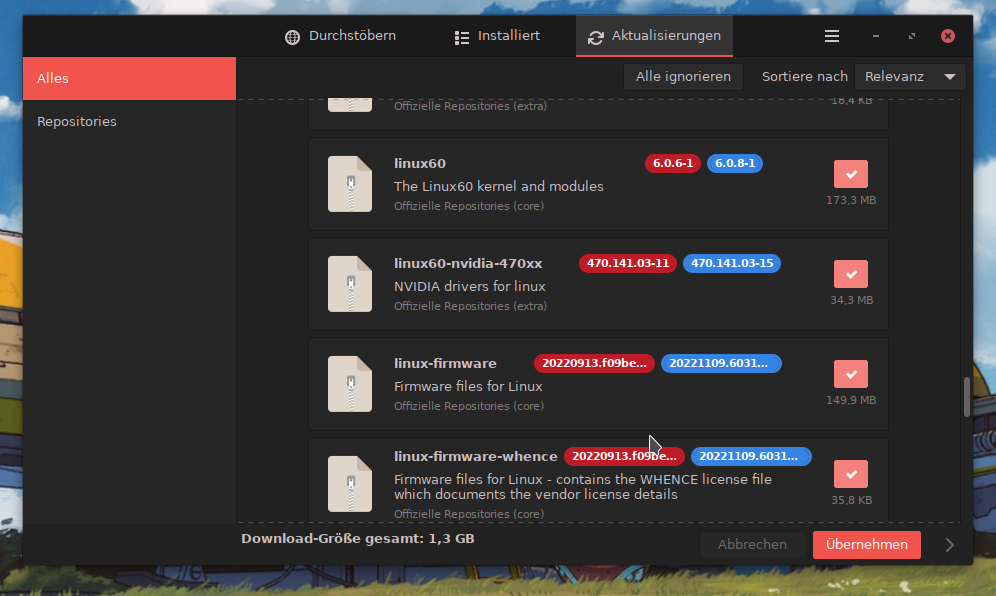Screen dimensions: 996x596
Task: Uncheck the linux60 update checkbox
Action: (851, 174)
